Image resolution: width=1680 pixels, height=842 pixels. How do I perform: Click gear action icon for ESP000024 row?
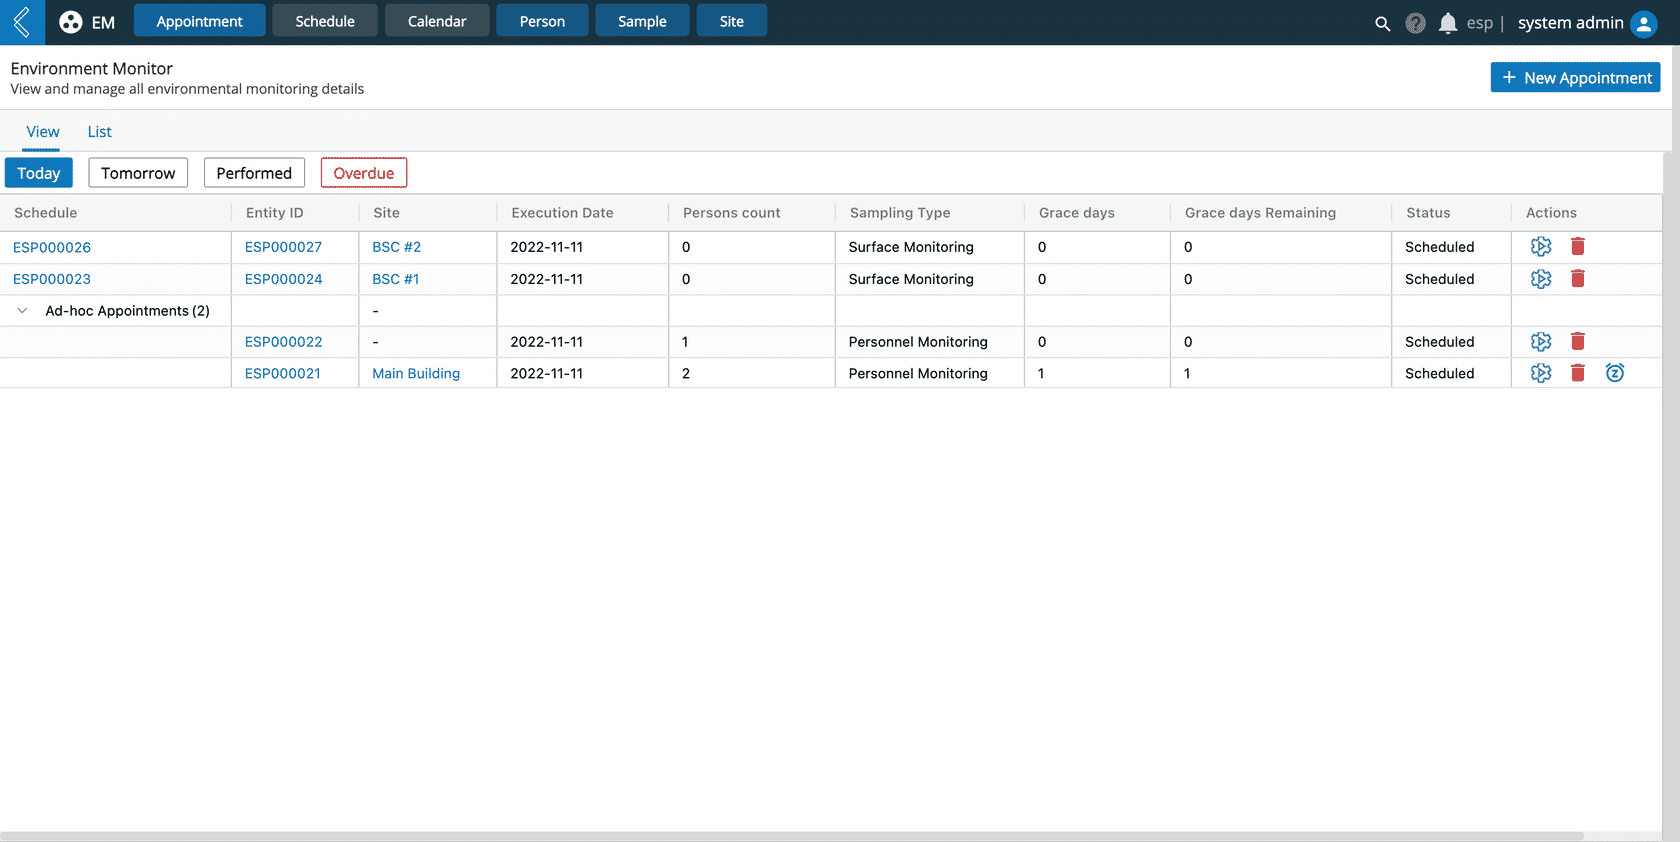1541,279
